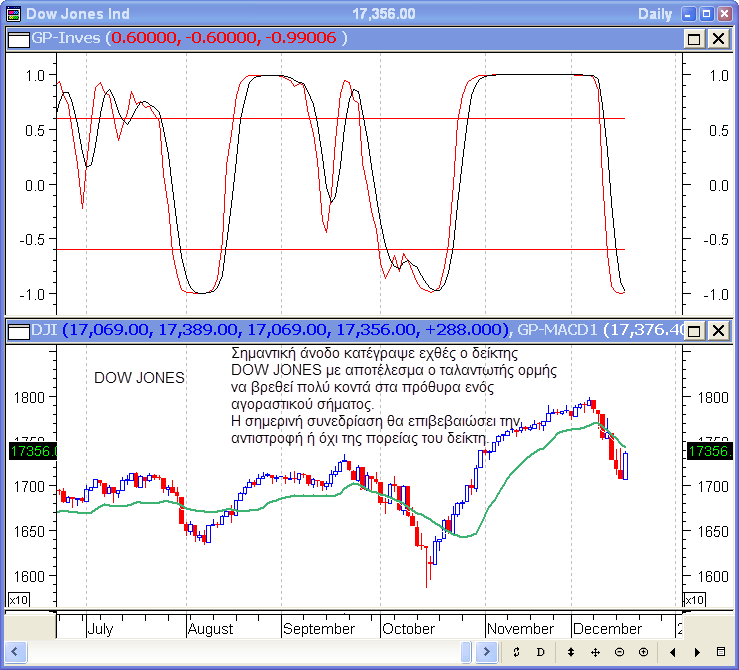Click the 'Daily' periodicity label in title bar
The width and height of the screenshot is (739, 670).
coord(657,13)
